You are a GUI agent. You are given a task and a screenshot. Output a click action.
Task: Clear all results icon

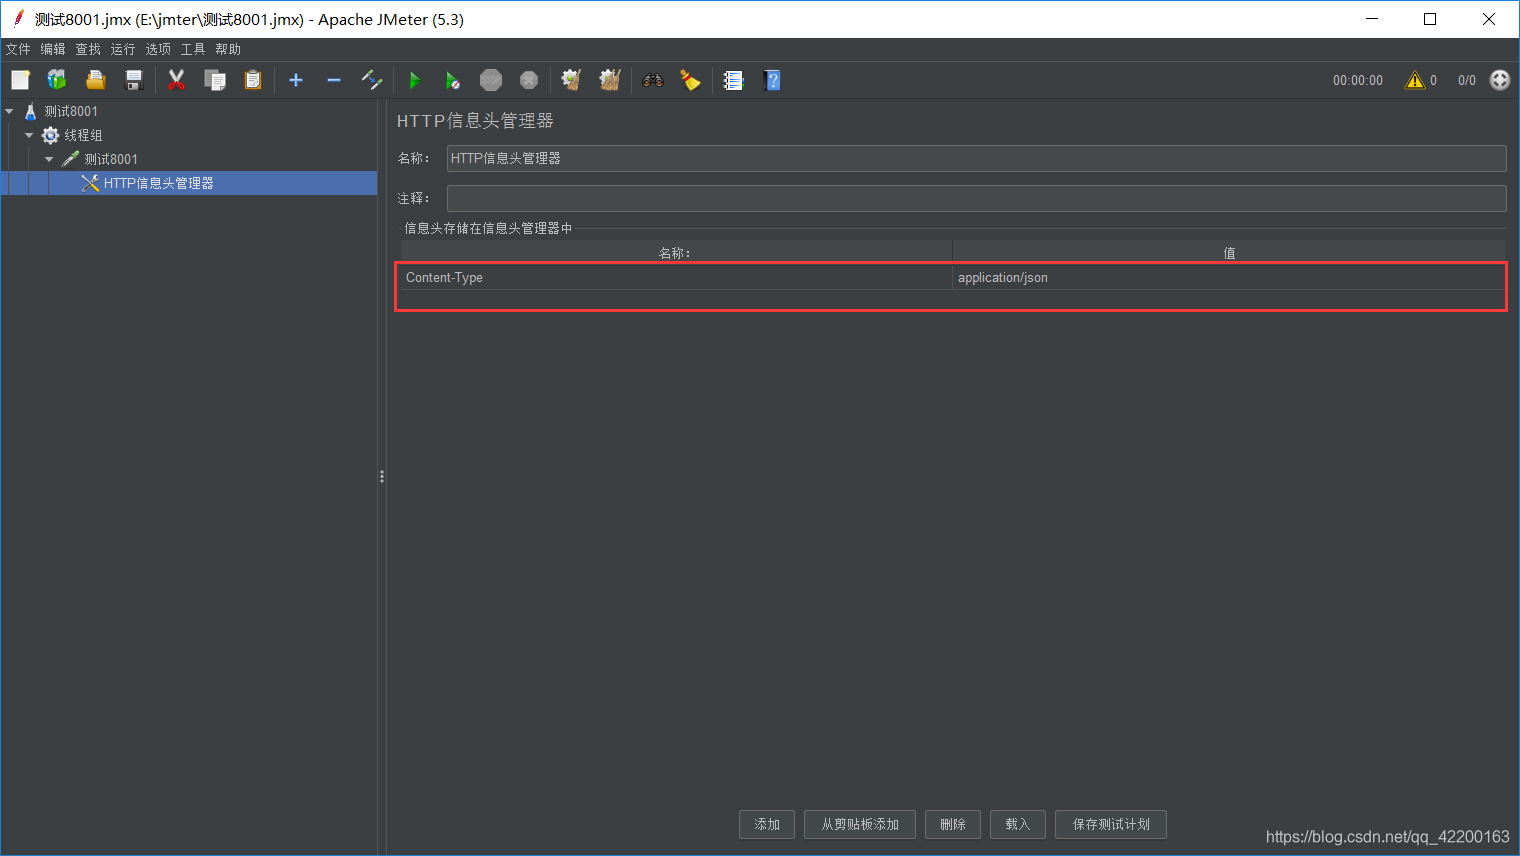[x=610, y=80]
